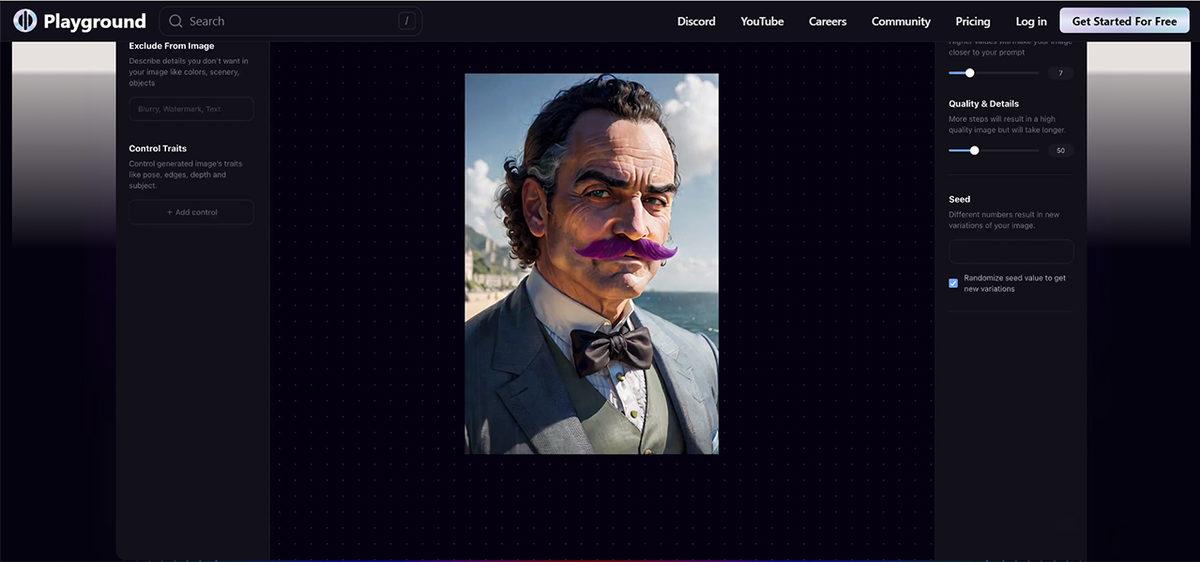The height and width of the screenshot is (562, 1200).
Task: Click the magnifying glass search icon
Action: [x=176, y=21]
